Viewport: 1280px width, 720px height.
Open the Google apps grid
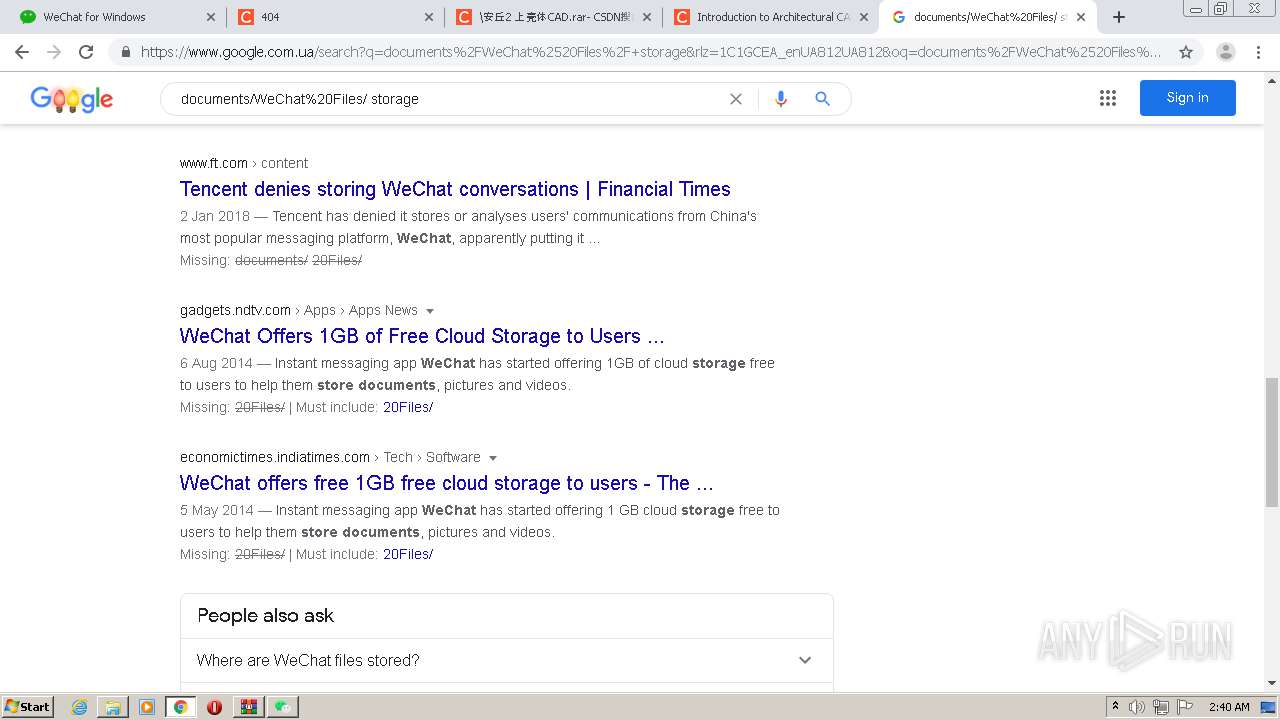1108,98
